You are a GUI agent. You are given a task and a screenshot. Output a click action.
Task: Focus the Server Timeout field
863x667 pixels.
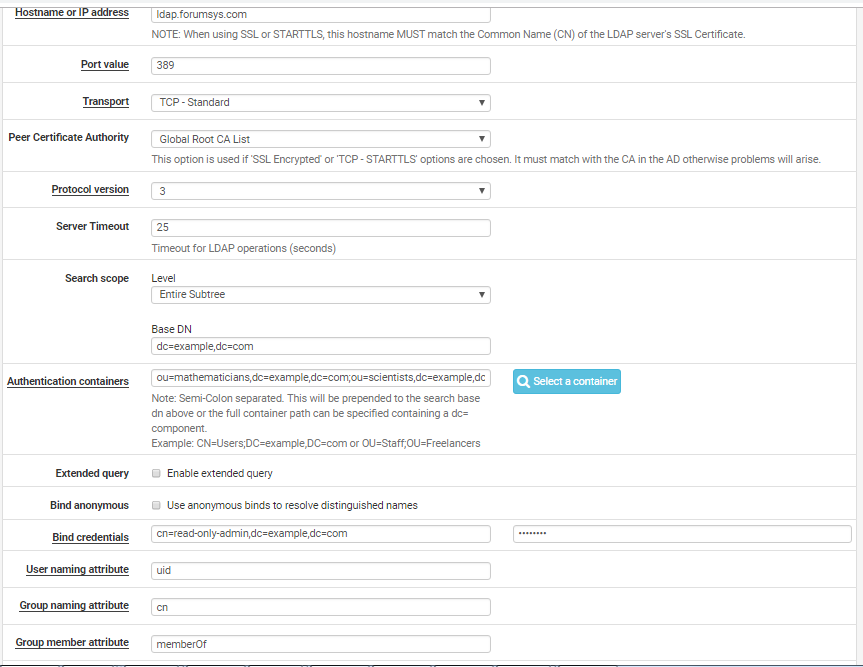click(320, 228)
